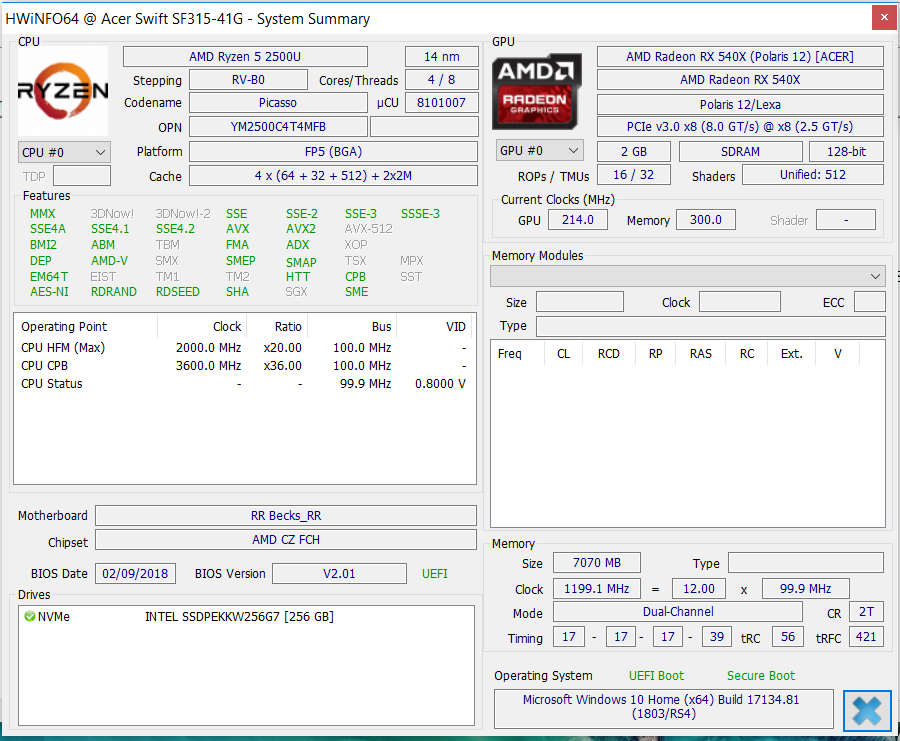Image resolution: width=900 pixels, height=741 pixels.
Task: Click the 2T command rate field
Action: (867, 612)
